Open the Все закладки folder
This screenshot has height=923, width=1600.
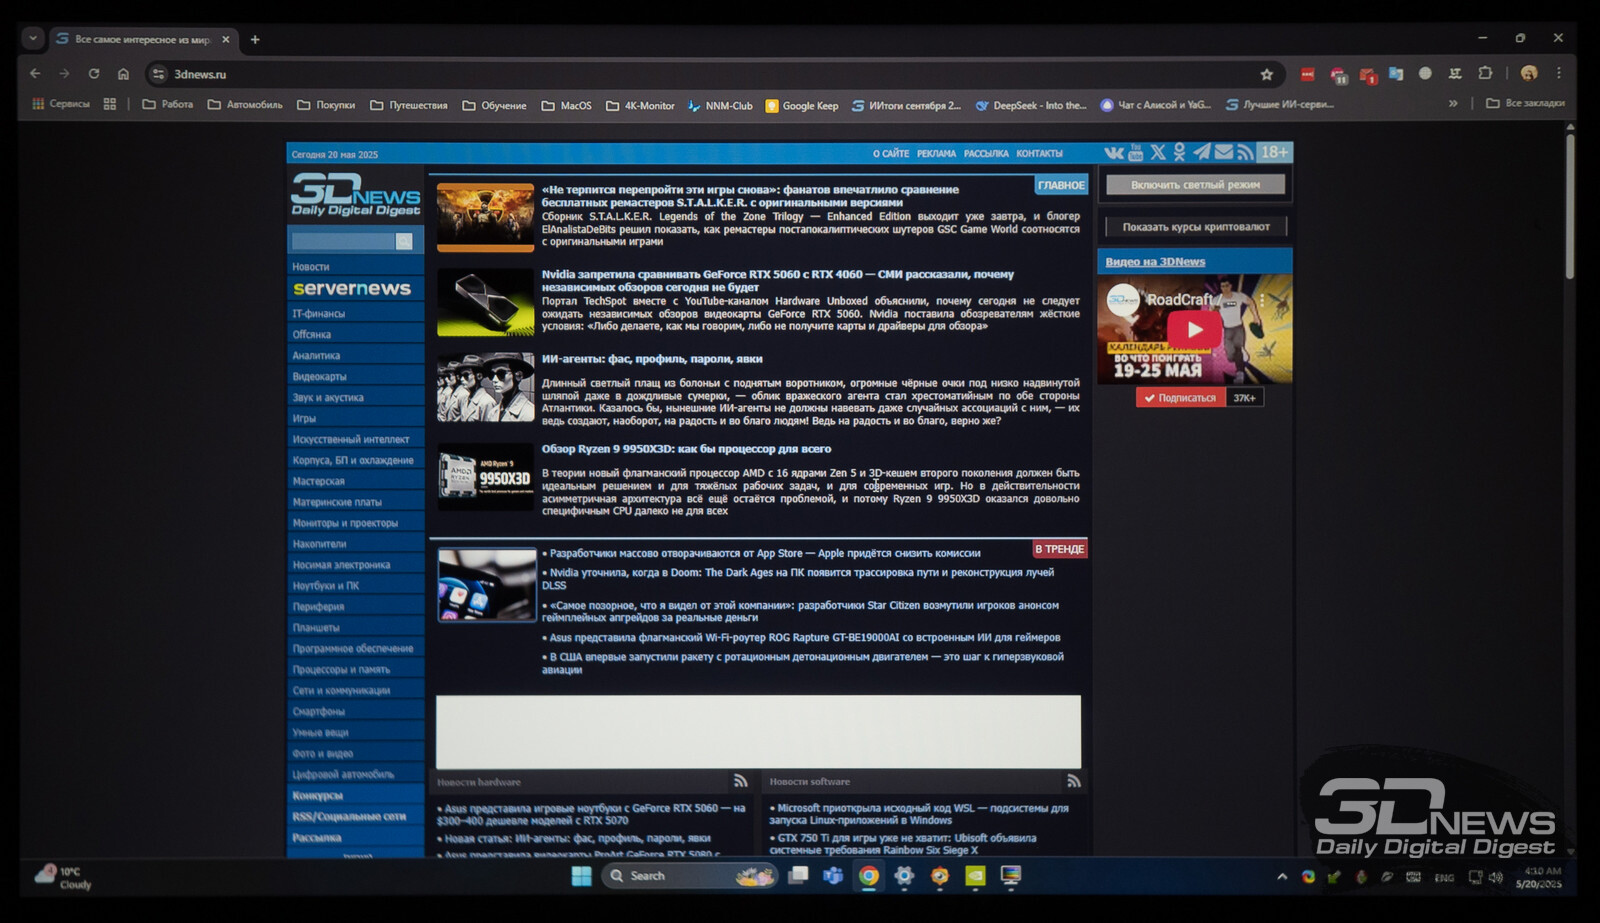click(1525, 103)
